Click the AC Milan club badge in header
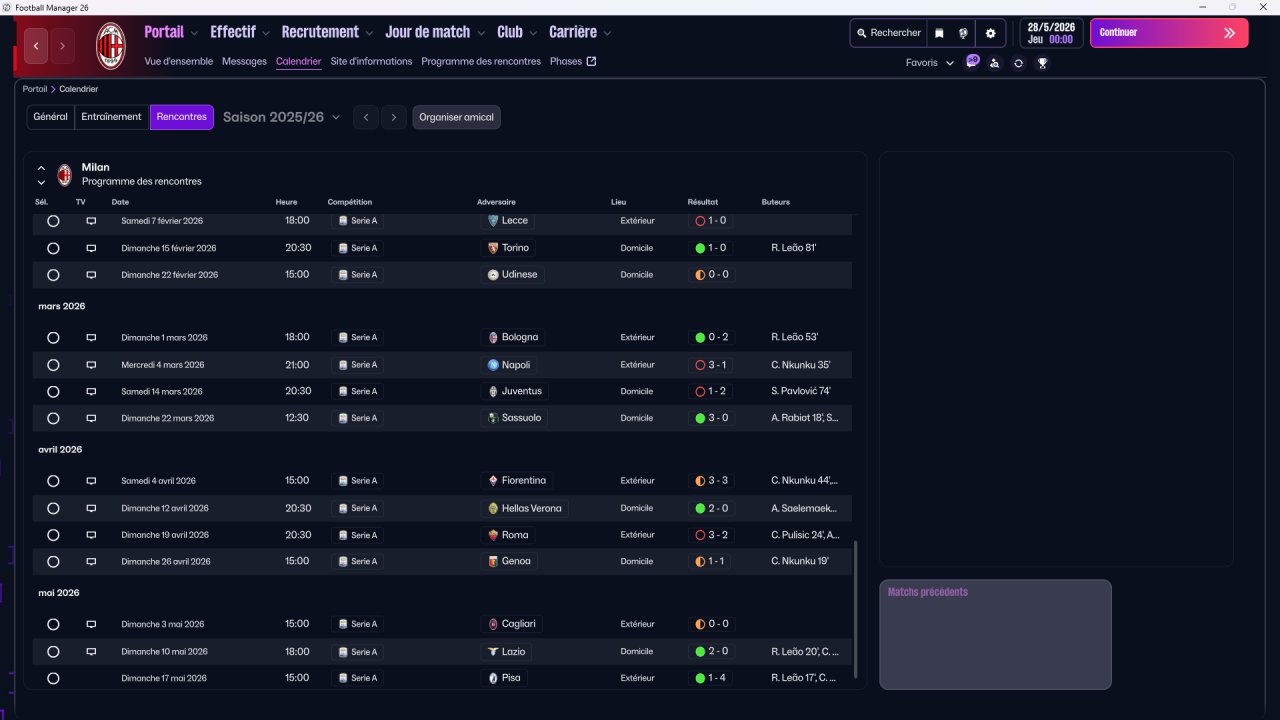The width and height of the screenshot is (1280, 720). 110,45
